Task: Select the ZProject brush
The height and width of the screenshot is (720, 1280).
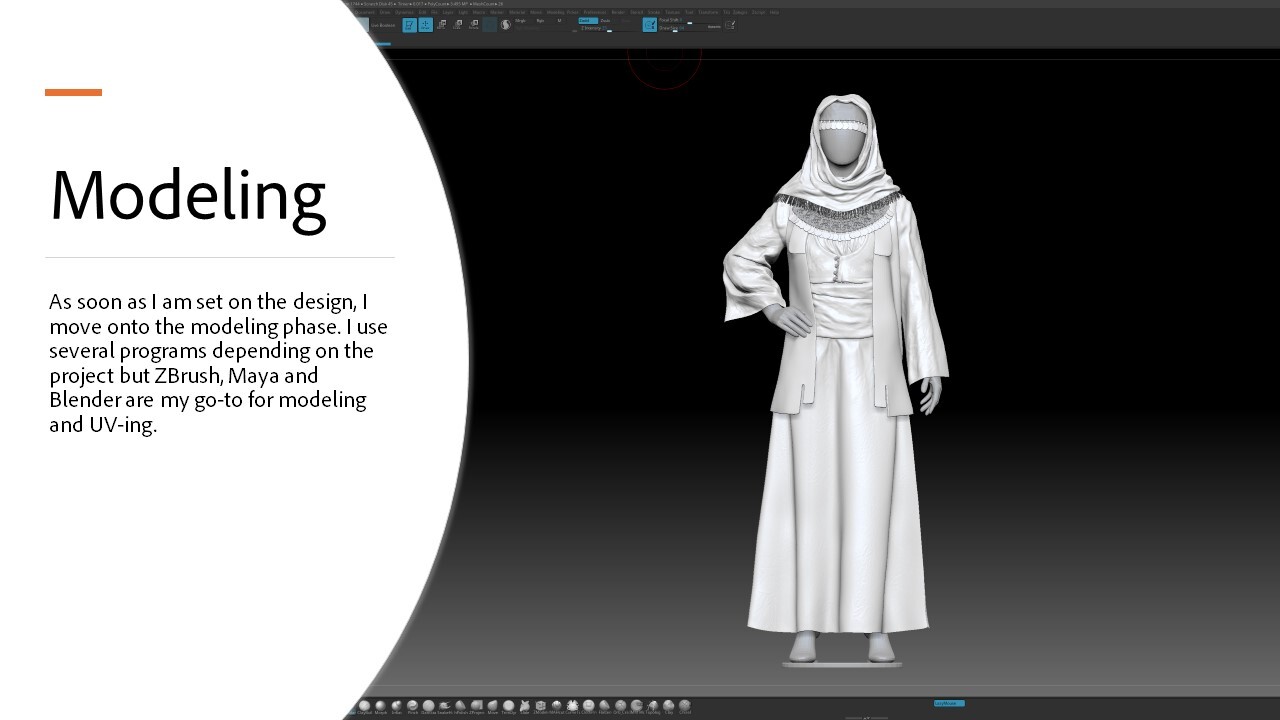Action: (477, 705)
